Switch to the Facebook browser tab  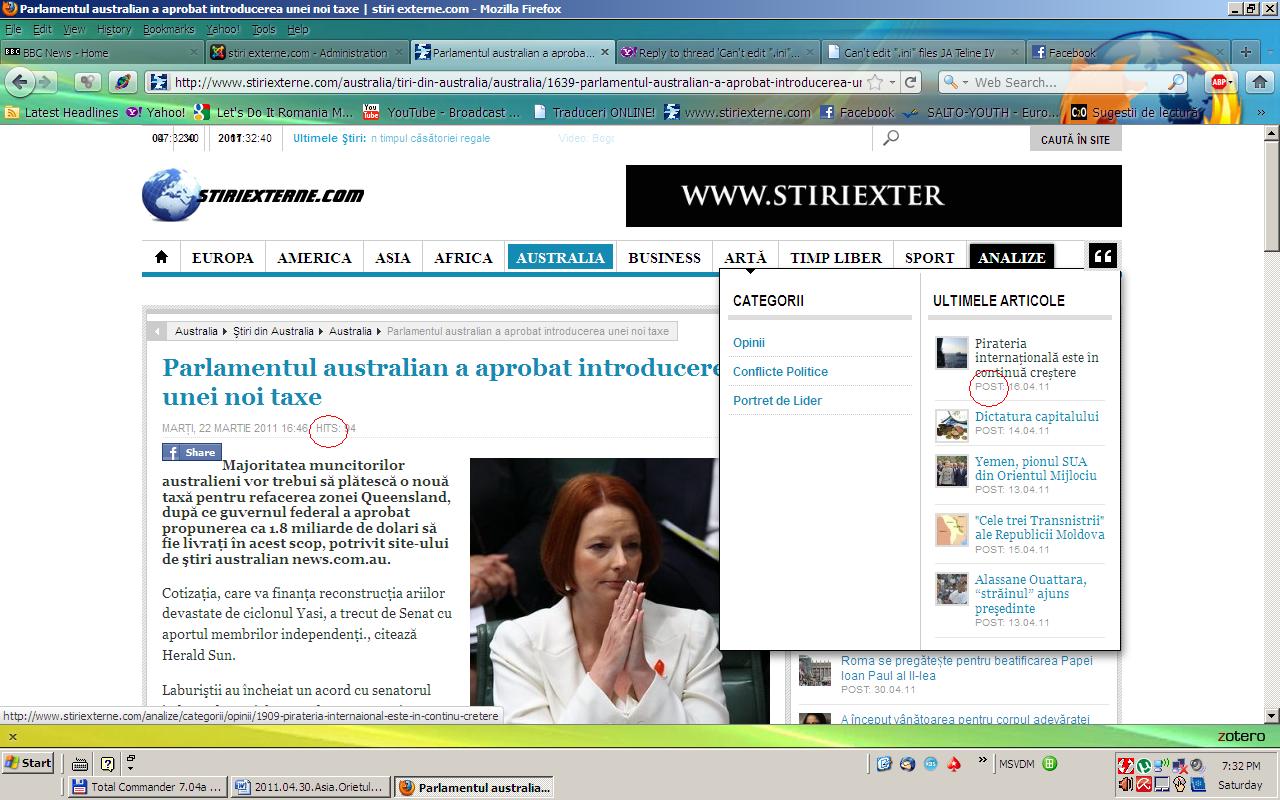click(1127, 52)
